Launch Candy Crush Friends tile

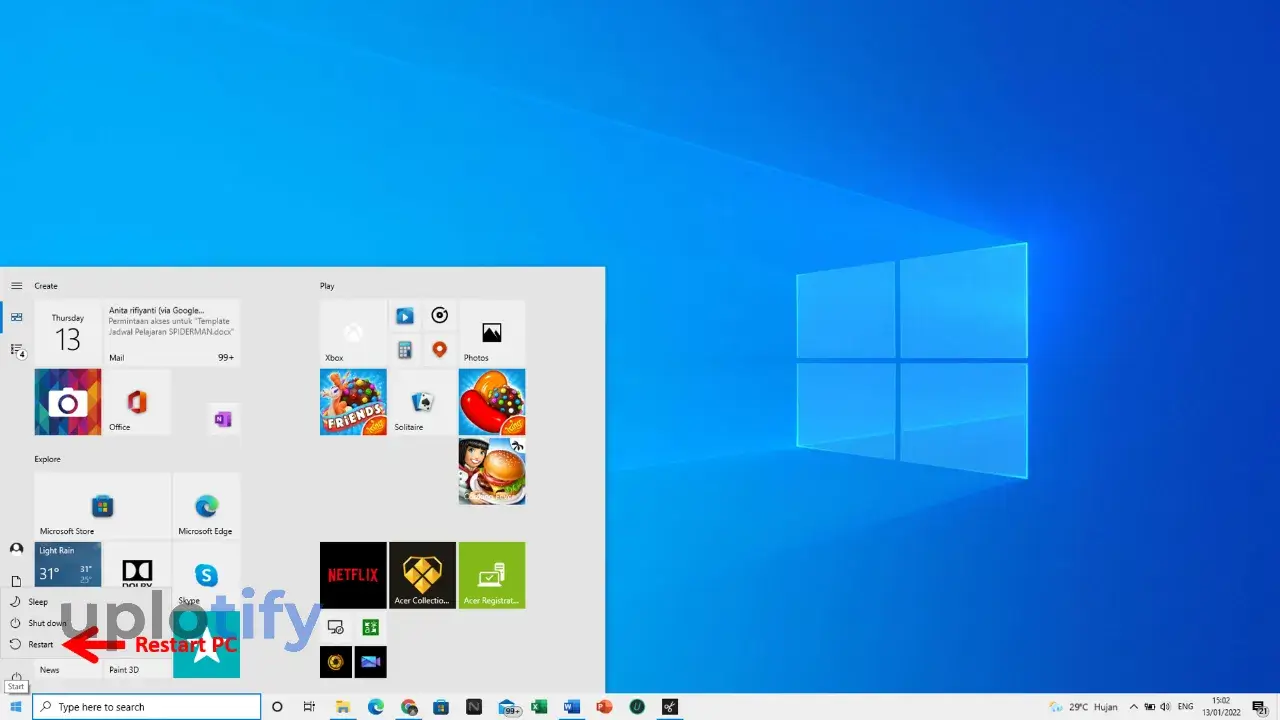(x=353, y=402)
